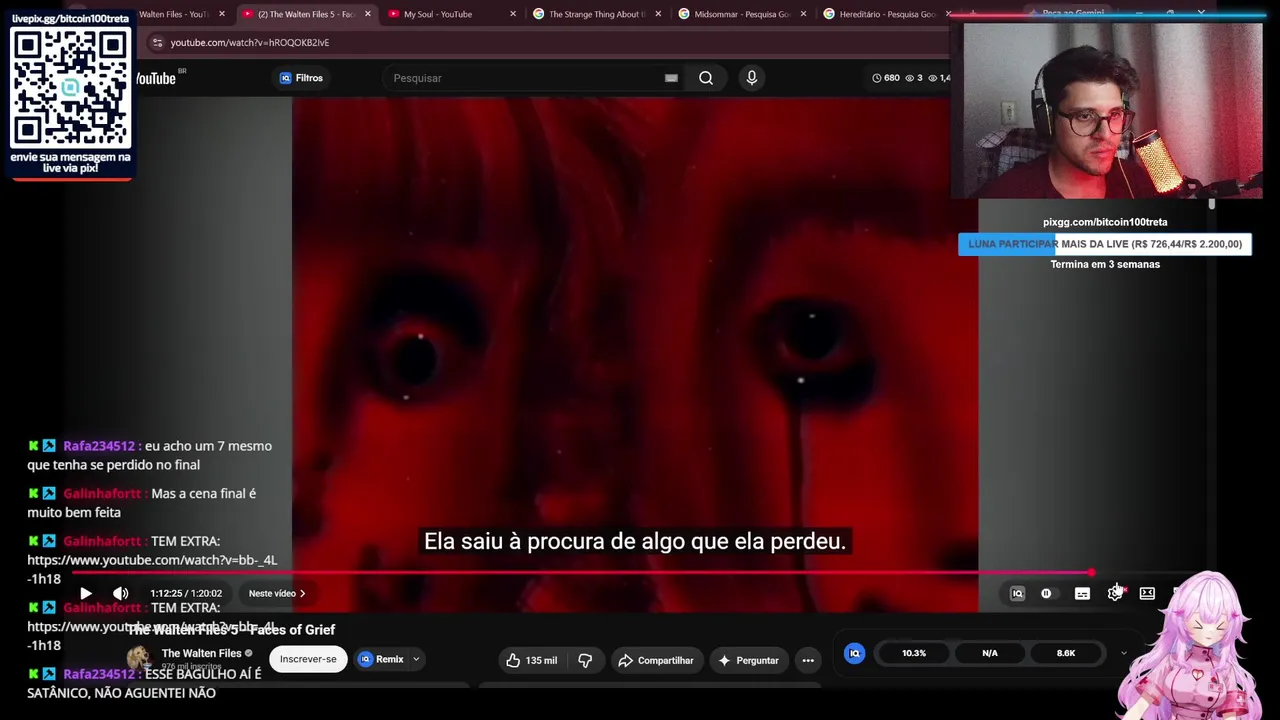Subscribe with the Inscrever-se button

coord(308,659)
